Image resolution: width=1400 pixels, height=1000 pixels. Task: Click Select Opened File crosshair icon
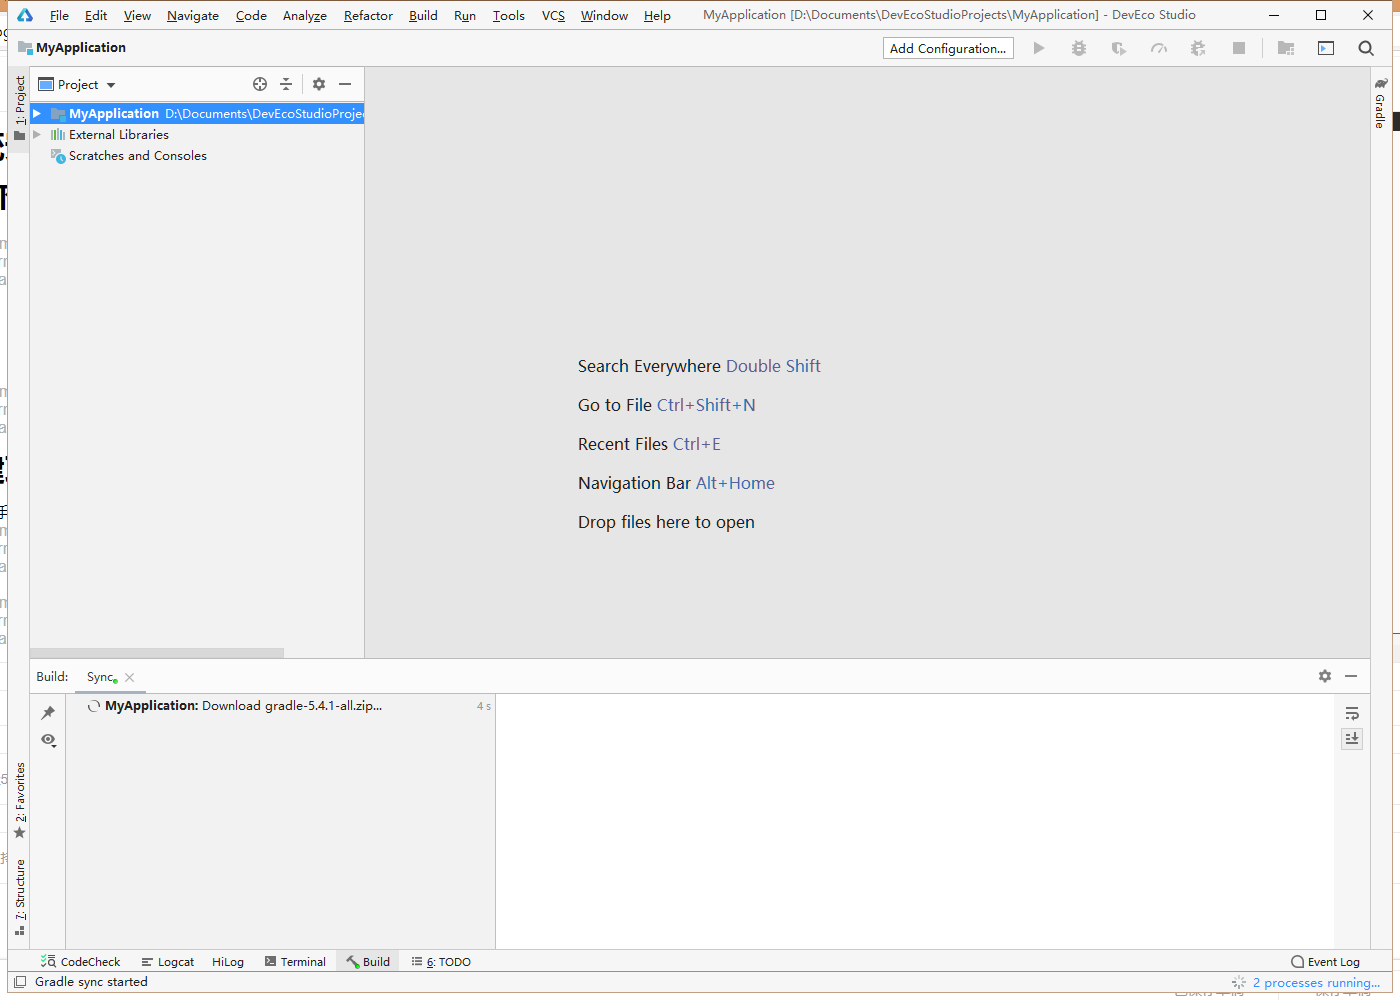click(260, 84)
